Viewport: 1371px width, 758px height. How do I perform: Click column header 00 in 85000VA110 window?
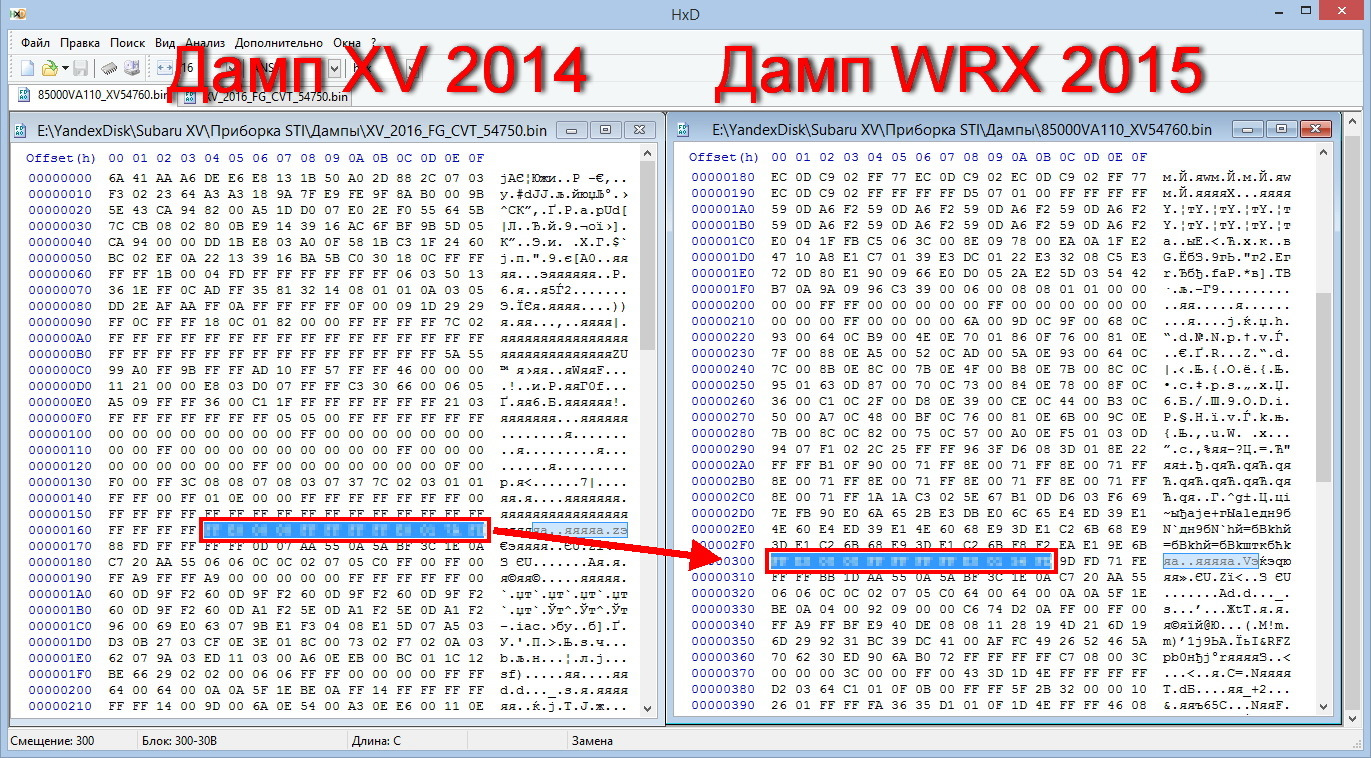point(779,157)
